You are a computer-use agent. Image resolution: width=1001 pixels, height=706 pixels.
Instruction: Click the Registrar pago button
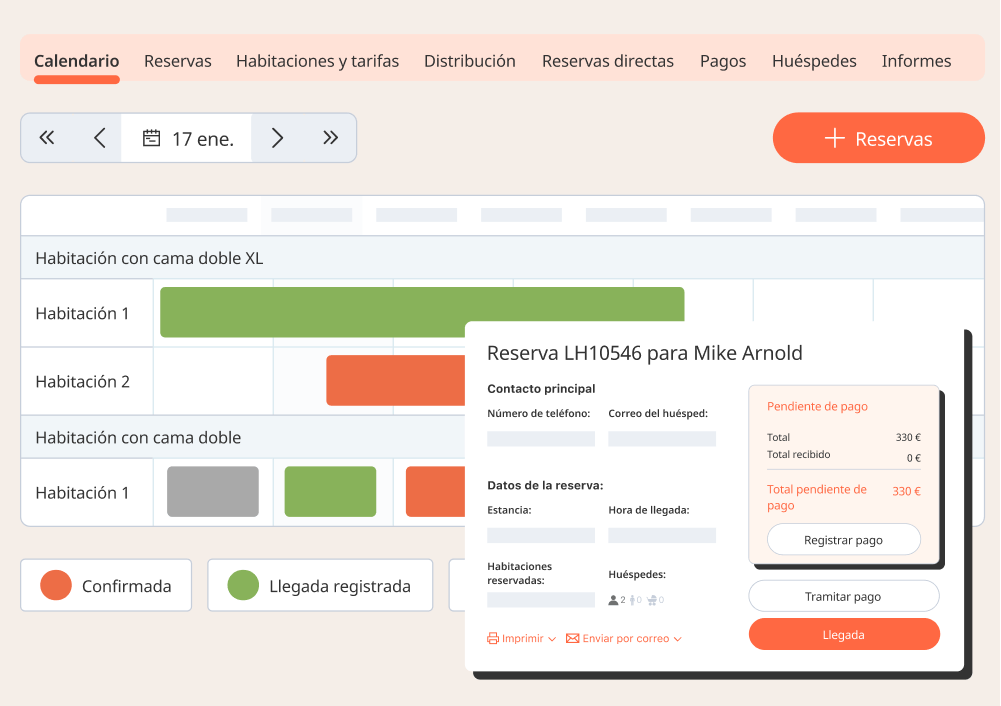pyautogui.click(x=843, y=540)
